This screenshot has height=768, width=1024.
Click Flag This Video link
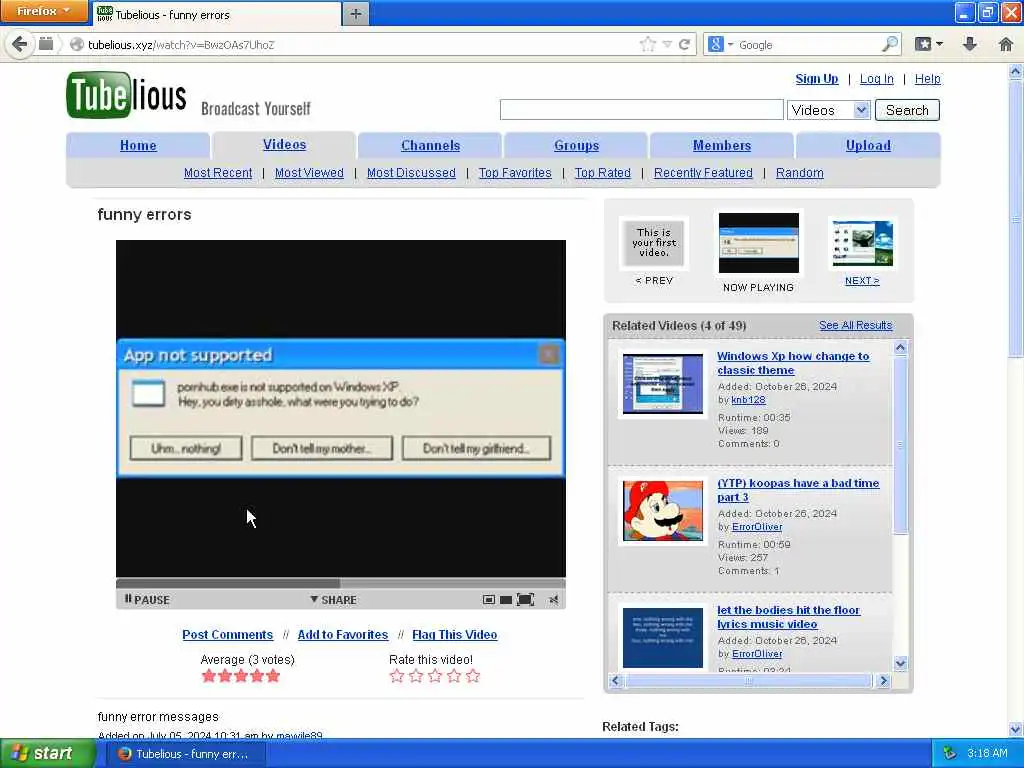click(455, 634)
